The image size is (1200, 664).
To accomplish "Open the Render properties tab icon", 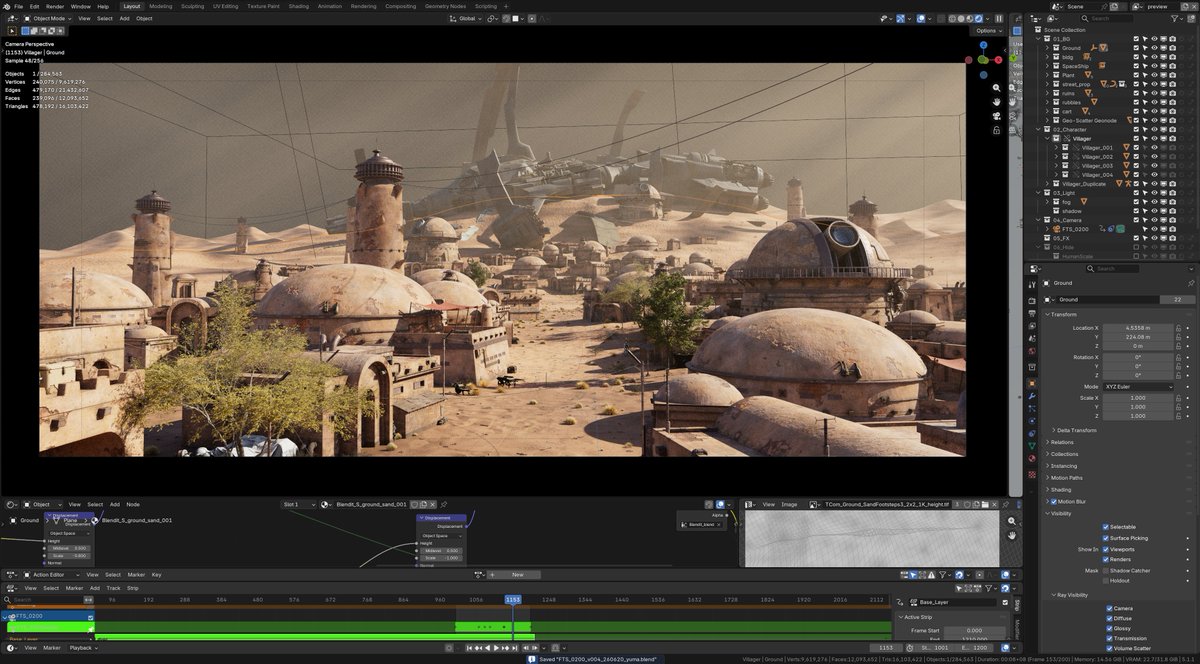I will point(1032,298).
